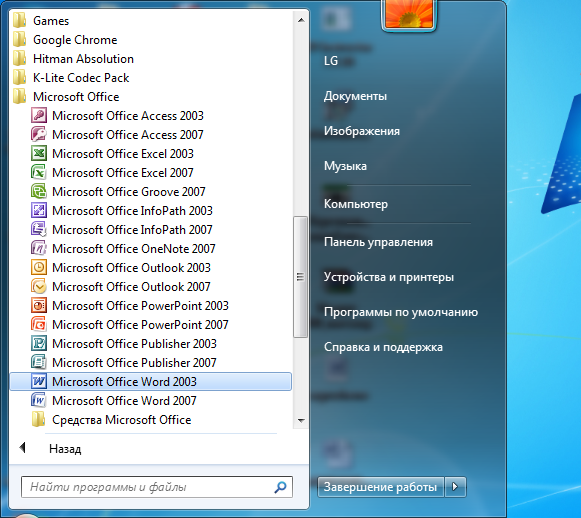Open shutdown options arrow next to Завершение работы
This screenshot has height=518, width=581.
point(455,487)
